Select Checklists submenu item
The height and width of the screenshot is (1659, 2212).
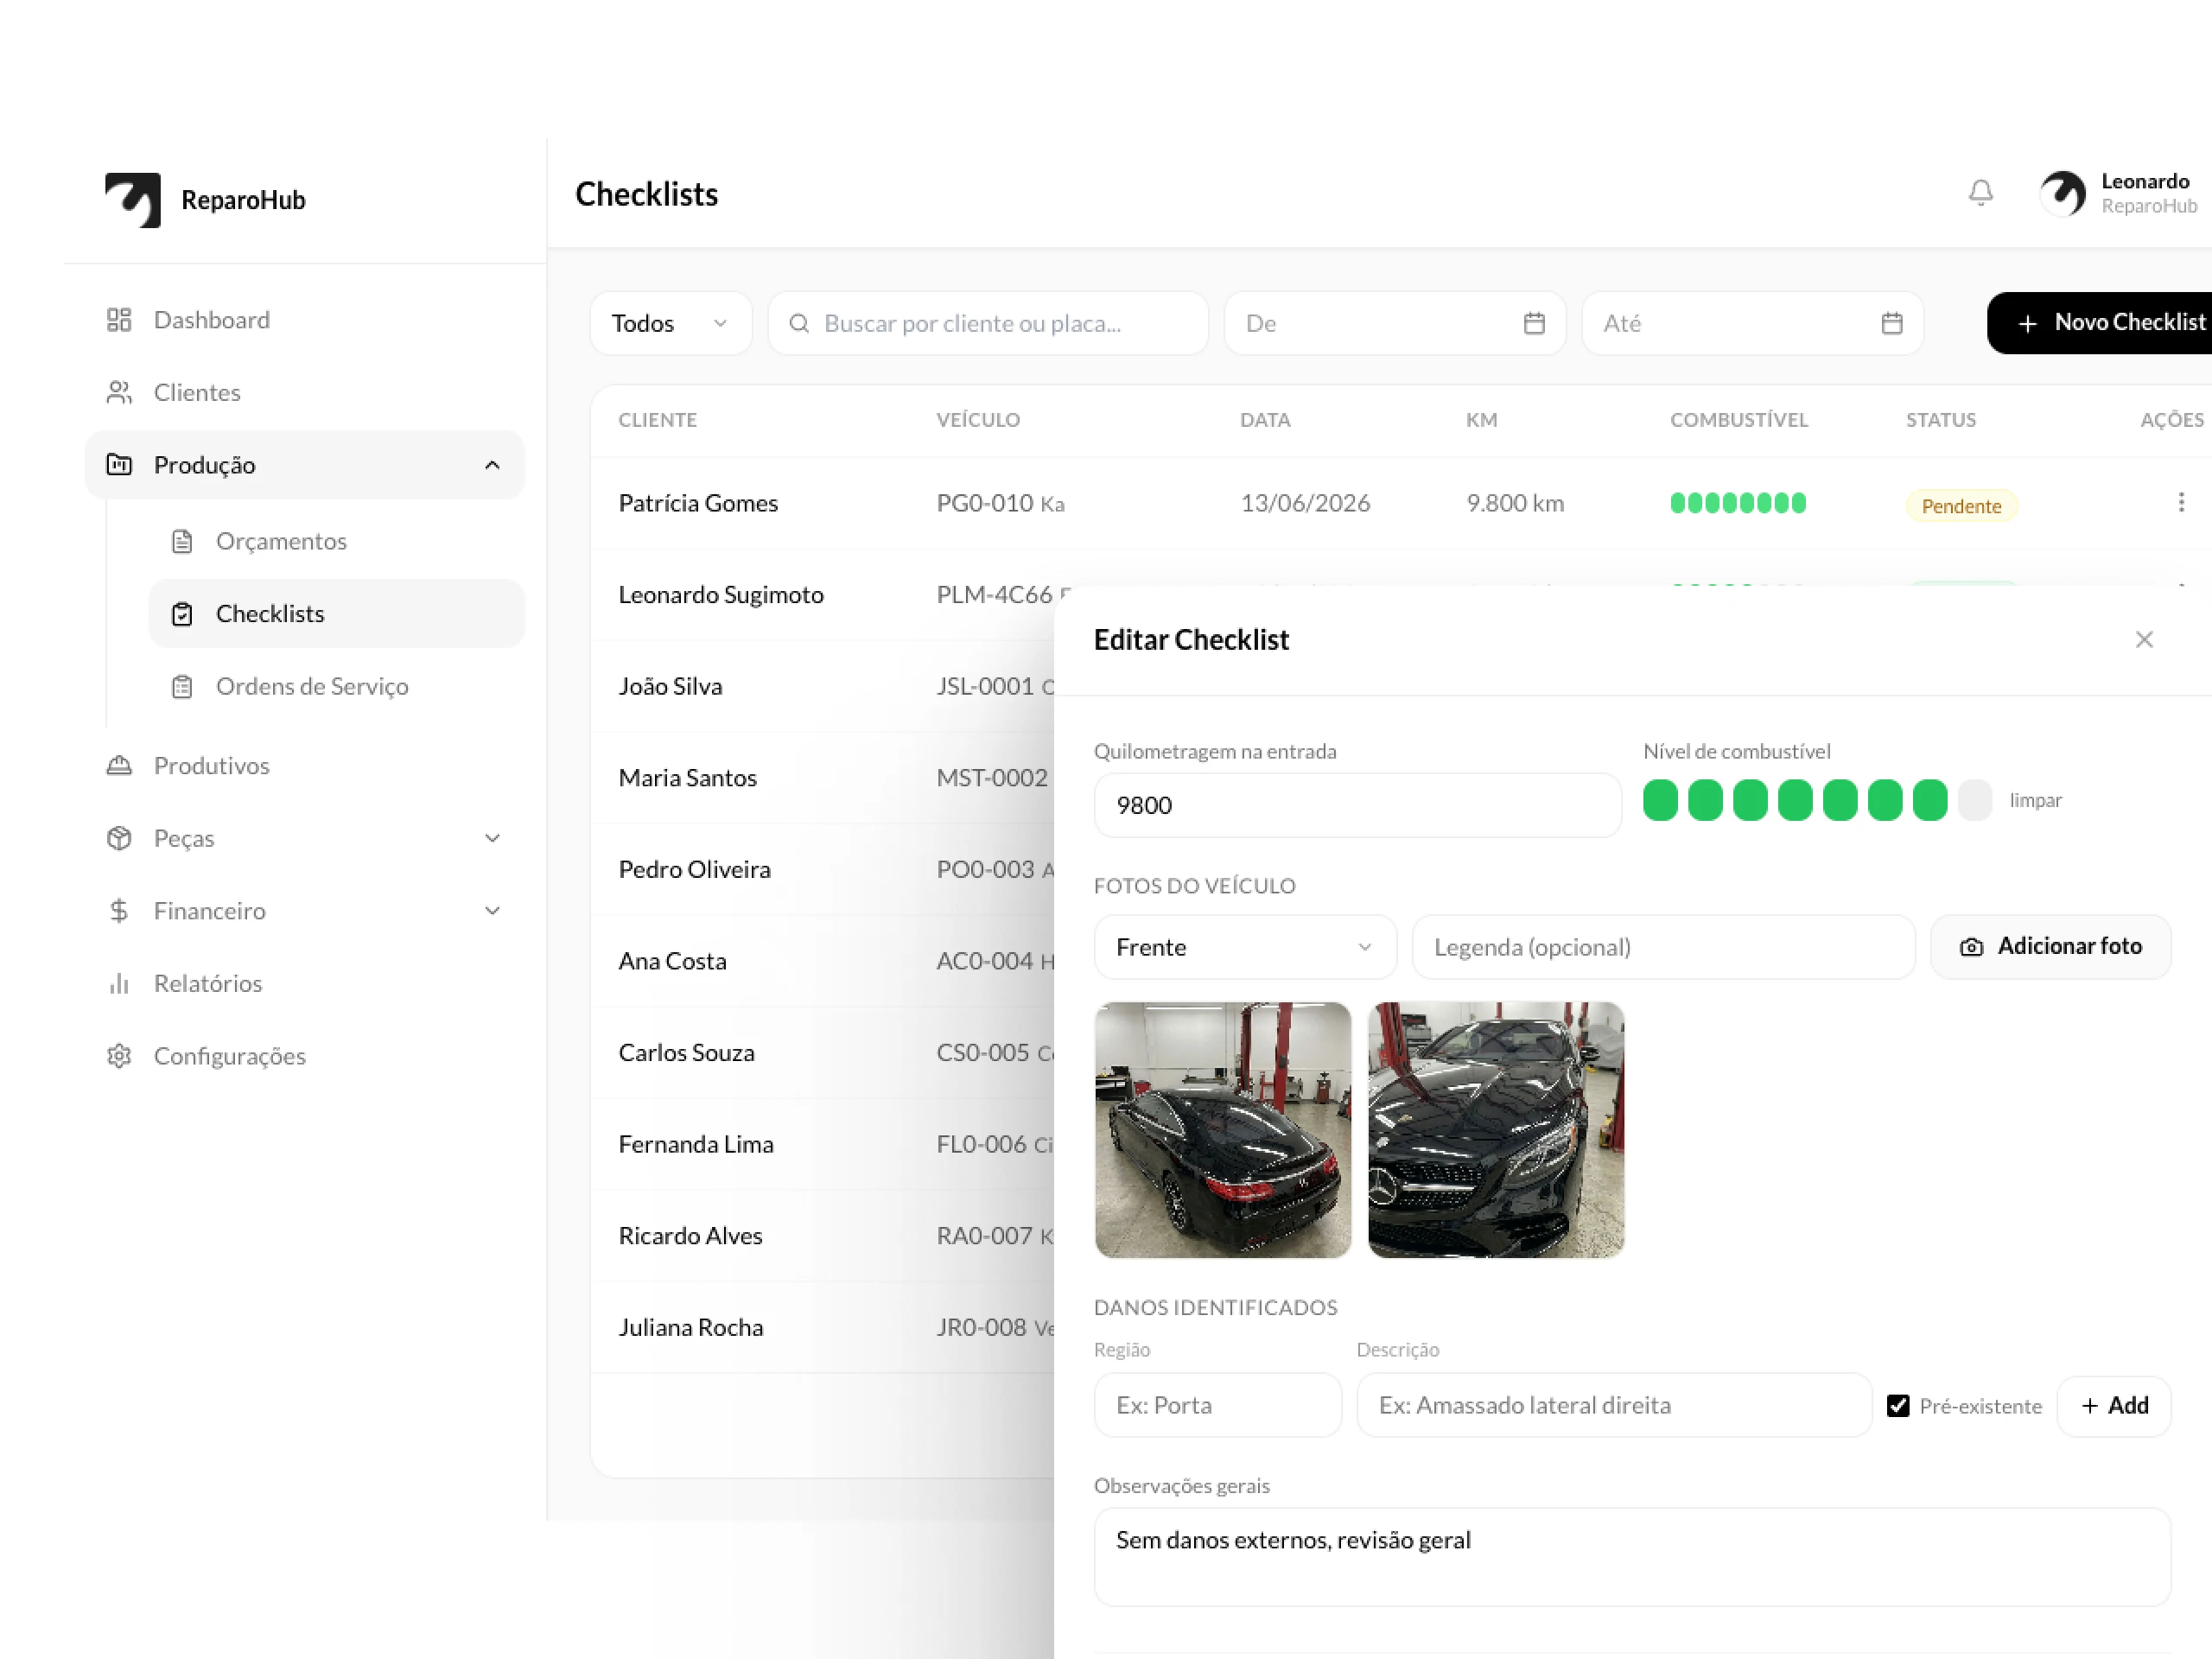coord(336,614)
